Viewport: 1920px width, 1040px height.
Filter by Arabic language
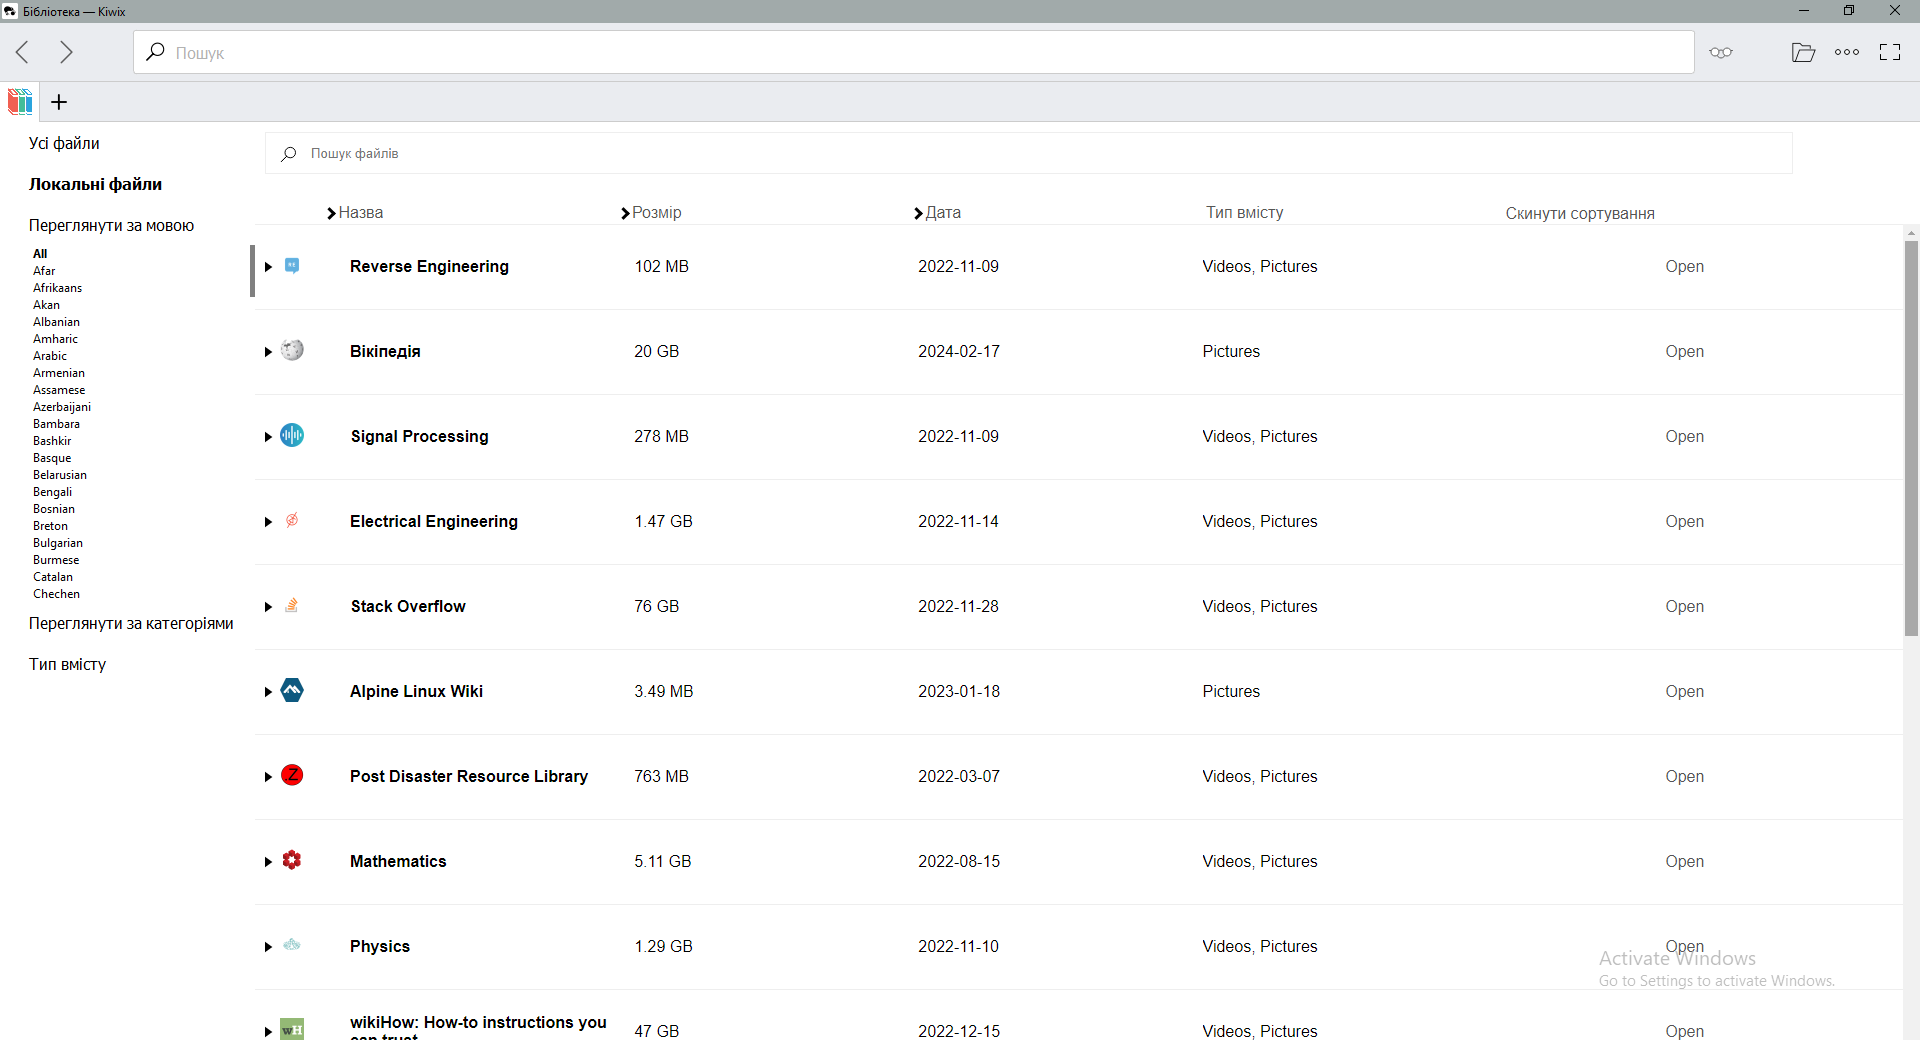pyautogui.click(x=50, y=356)
